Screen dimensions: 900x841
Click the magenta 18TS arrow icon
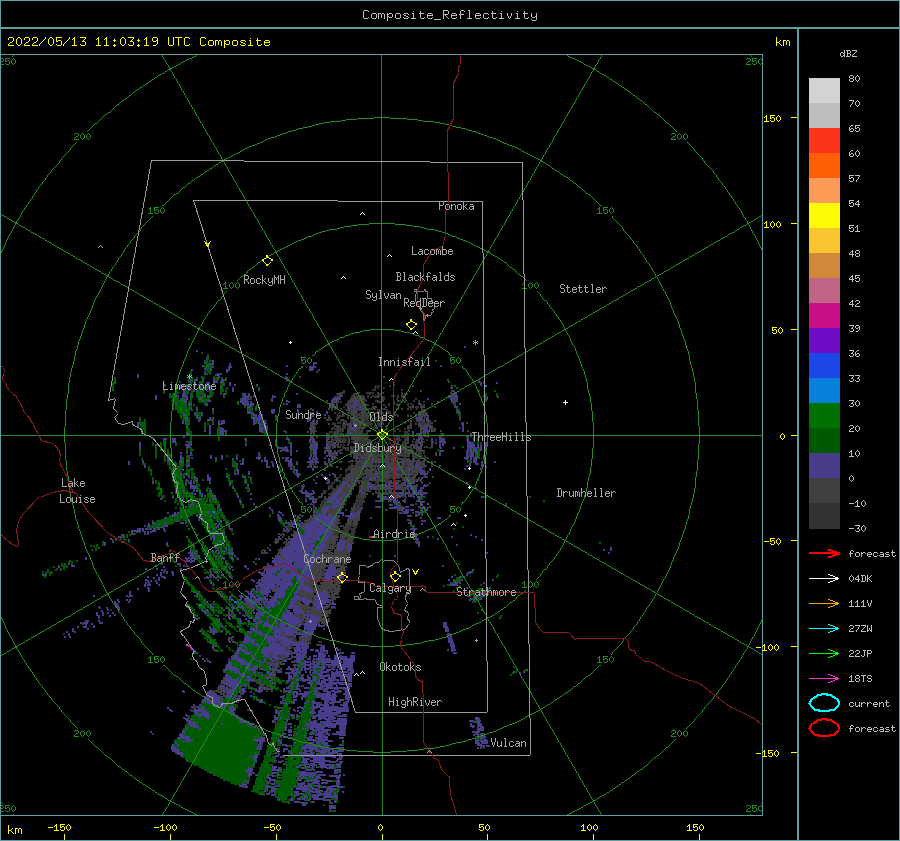pyautogui.click(x=824, y=679)
